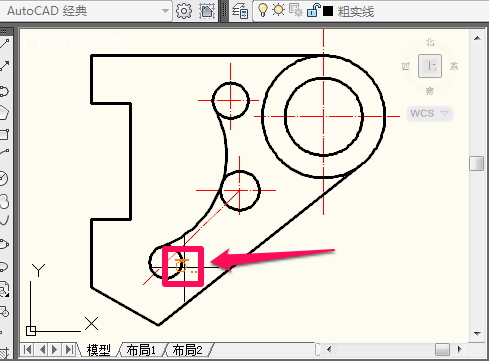Go to next layout tab arrow
The image size is (489, 361).
(x=55, y=350)
